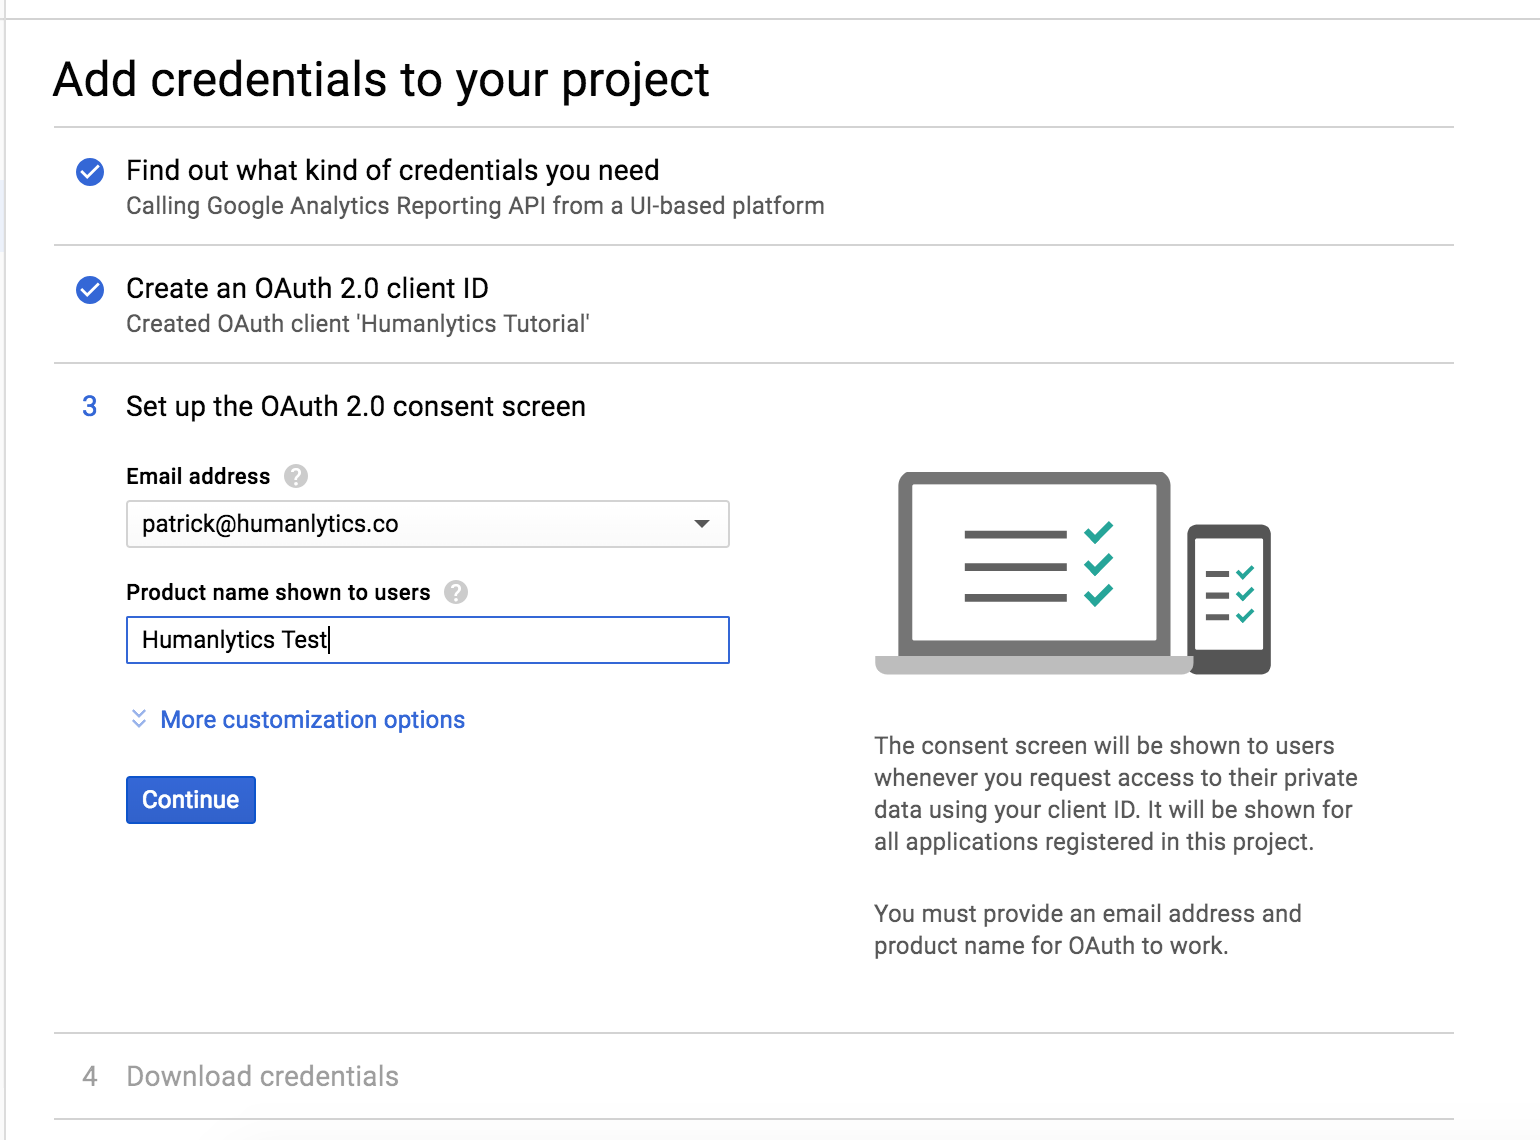
Task: Open the email address dropdown arrow
Action: (x=702, y=524)
